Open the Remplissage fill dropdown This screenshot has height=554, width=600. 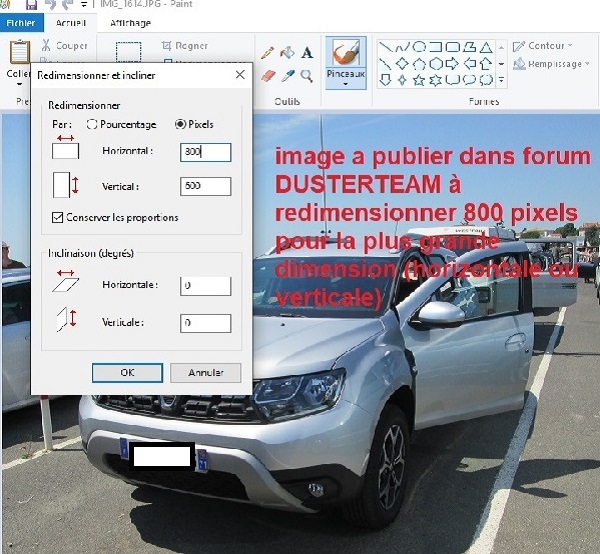(551, 64)
